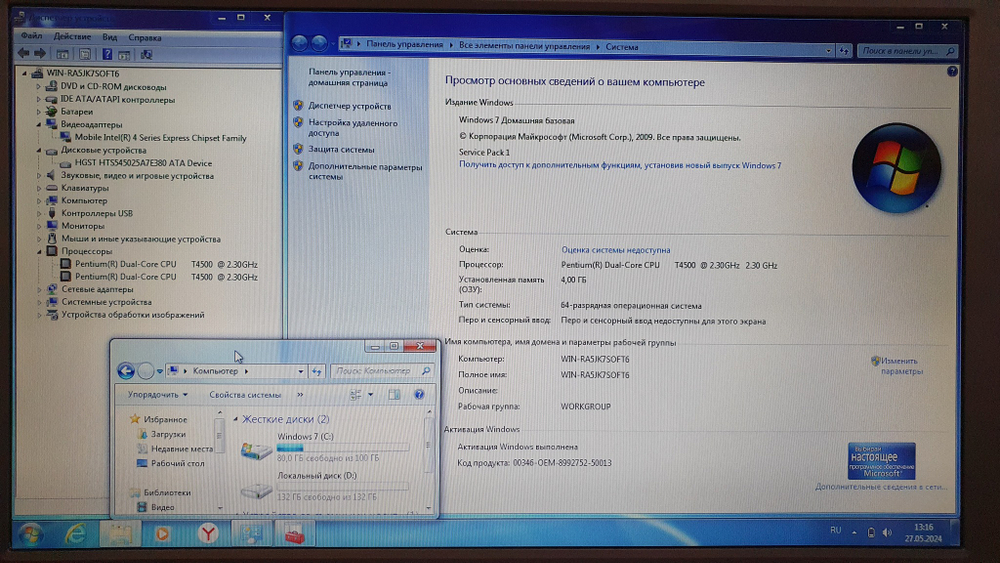Click the blue Help icon in Device Manager toolbar
1000x563 pixels.
[x=107, y=55]
